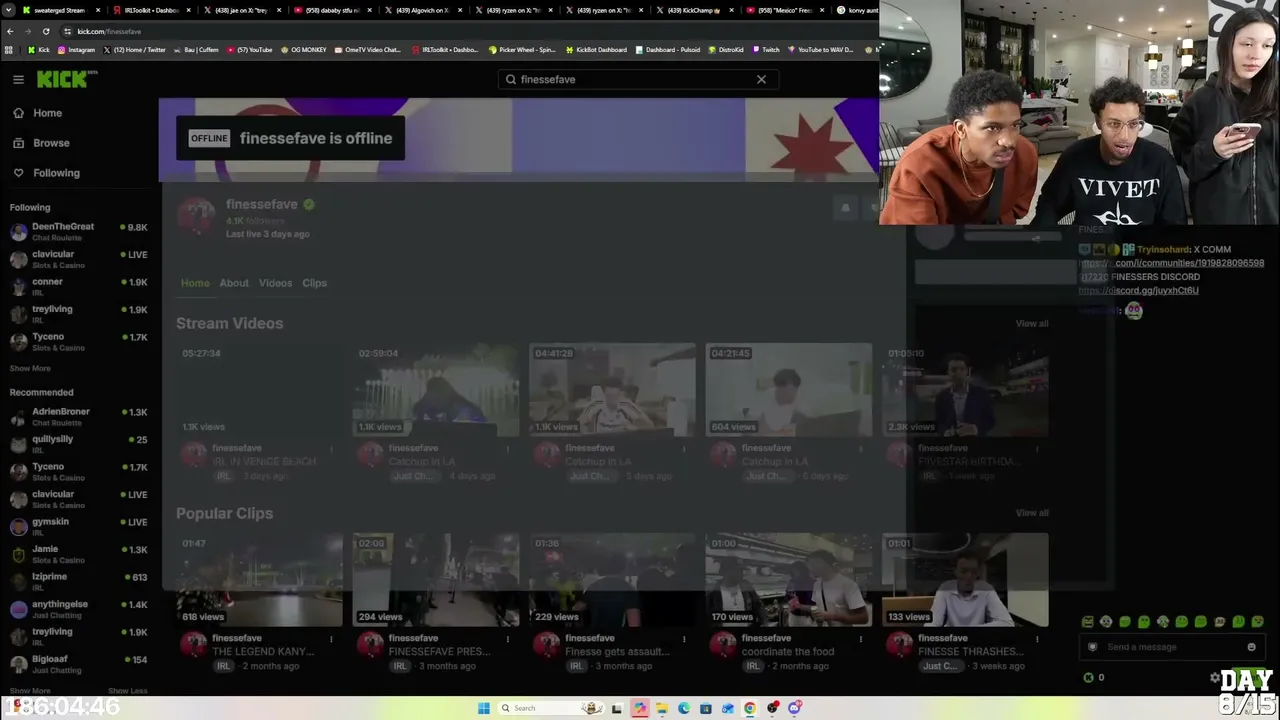The height and width of the screenshot is (720, 1280).
Task: Open Browse in the sidebar
Action: (51, 143)
